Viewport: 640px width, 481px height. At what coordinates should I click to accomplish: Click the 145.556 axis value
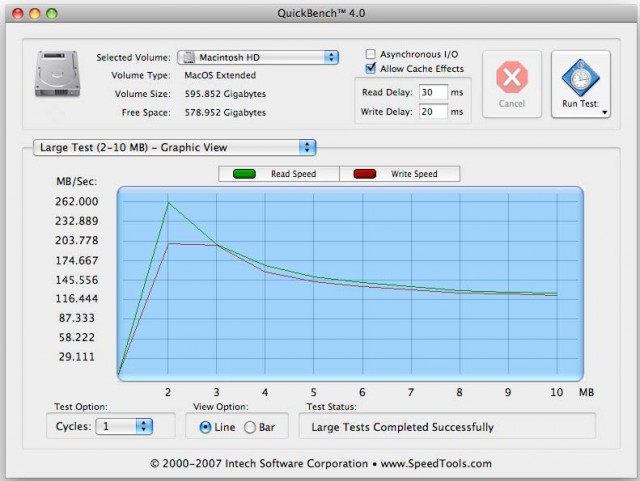coord(77,280)
